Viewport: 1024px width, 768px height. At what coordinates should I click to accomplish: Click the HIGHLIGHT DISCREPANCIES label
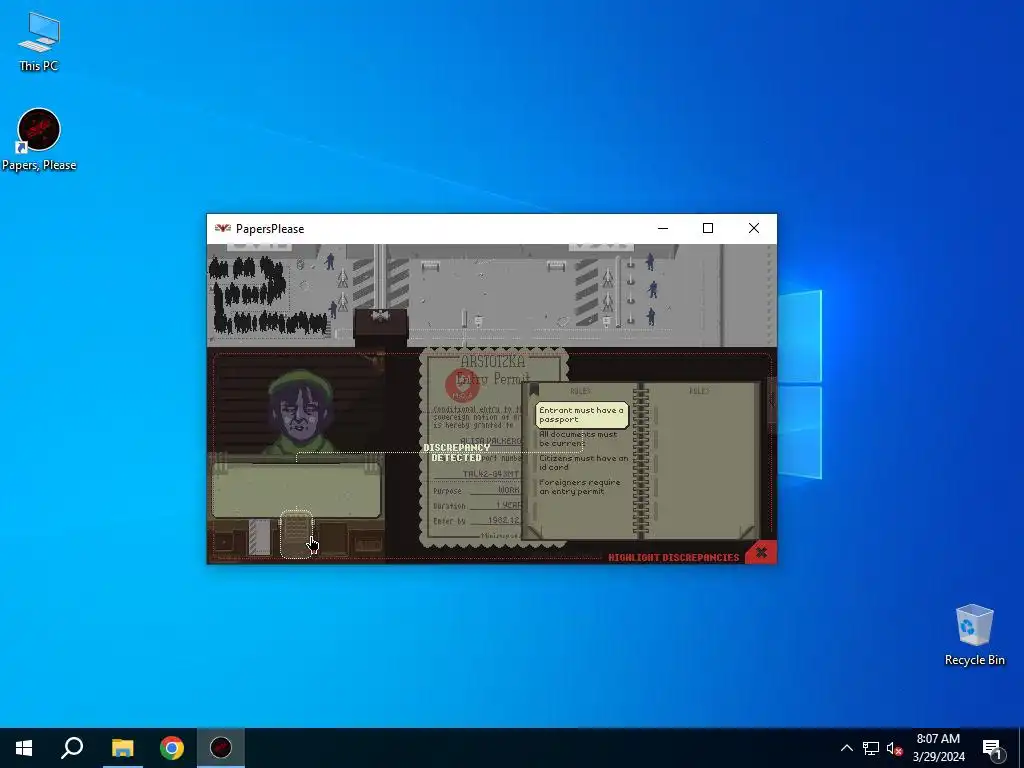click(673, 557)
